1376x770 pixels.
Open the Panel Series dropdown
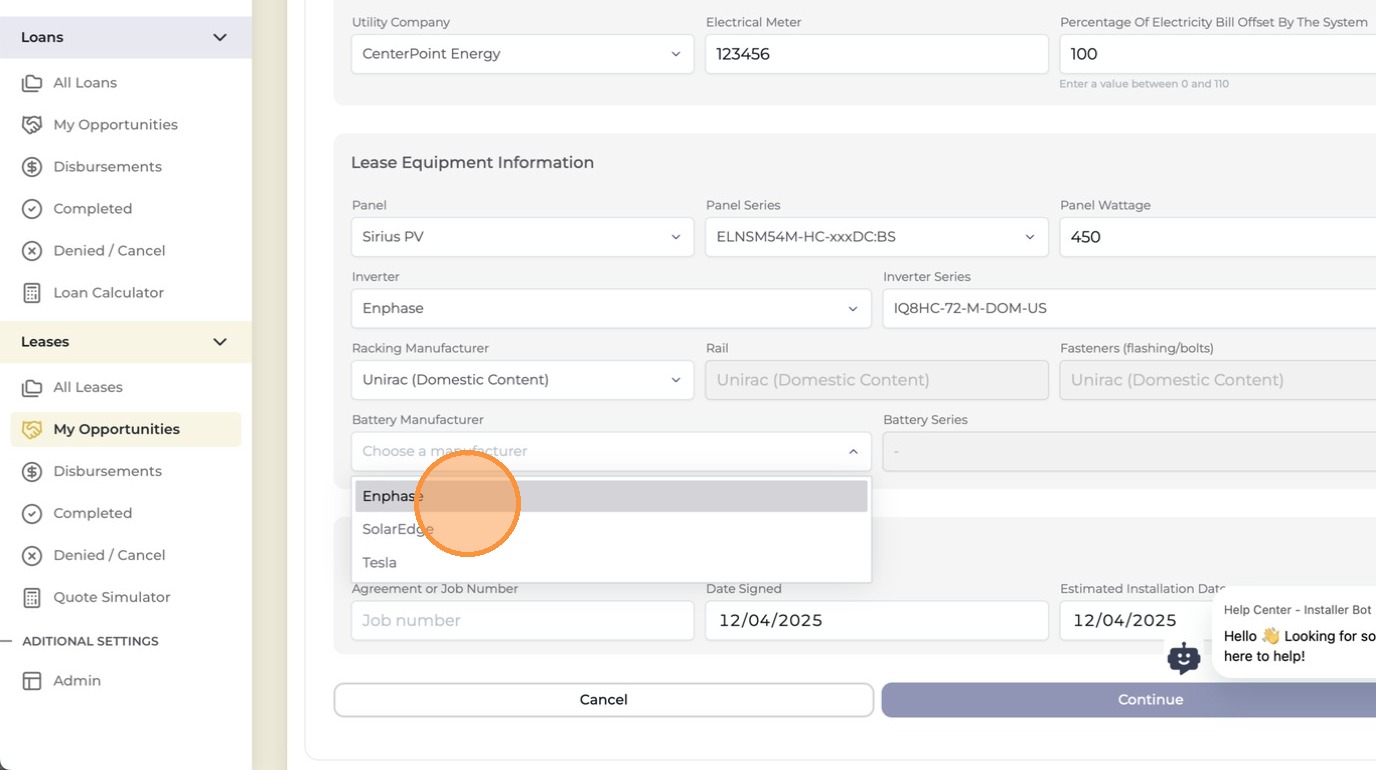tap(876, 237)
